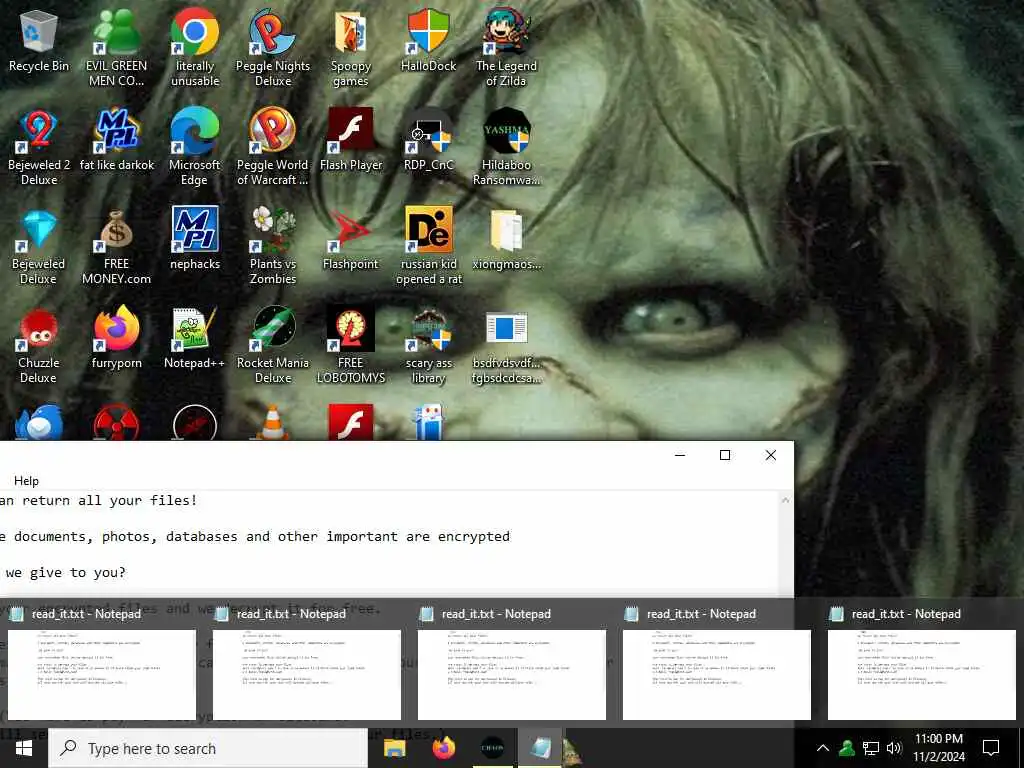Maximize the Notepad window
Screen dimensions: 1024x768
pos(725,455)
